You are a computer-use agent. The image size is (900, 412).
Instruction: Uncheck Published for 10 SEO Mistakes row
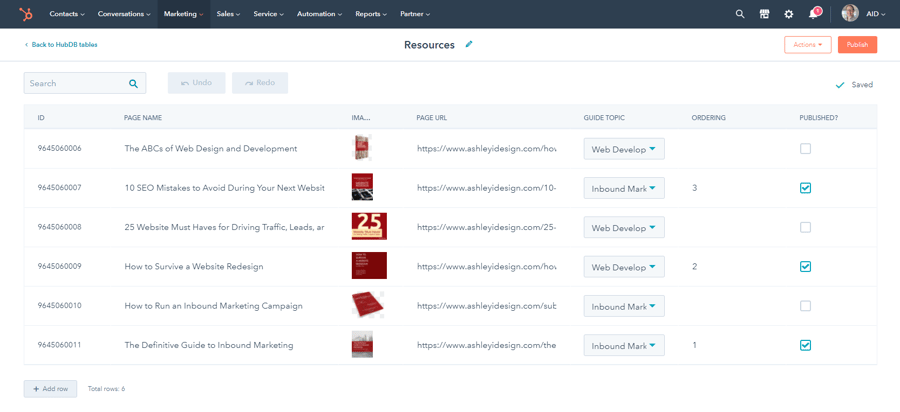point(805,188)
